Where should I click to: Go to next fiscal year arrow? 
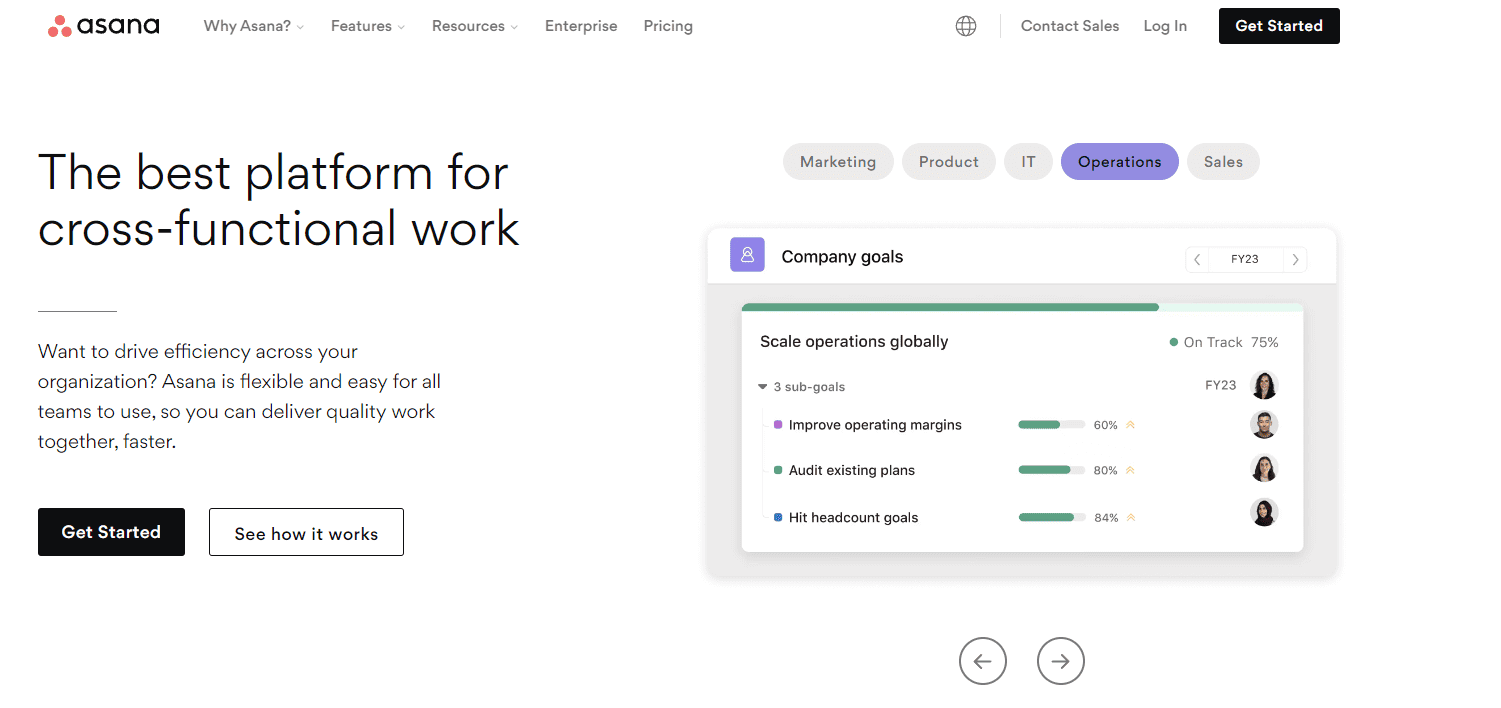pos(1295,259)
